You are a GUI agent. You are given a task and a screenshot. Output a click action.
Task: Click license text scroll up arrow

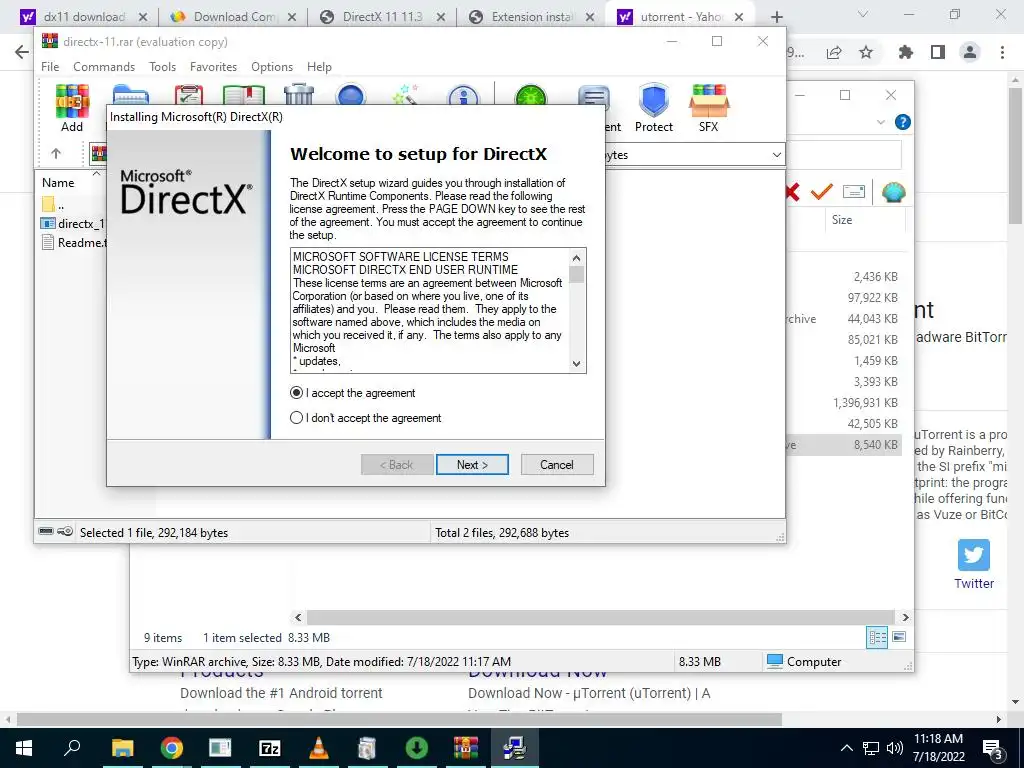576,258
